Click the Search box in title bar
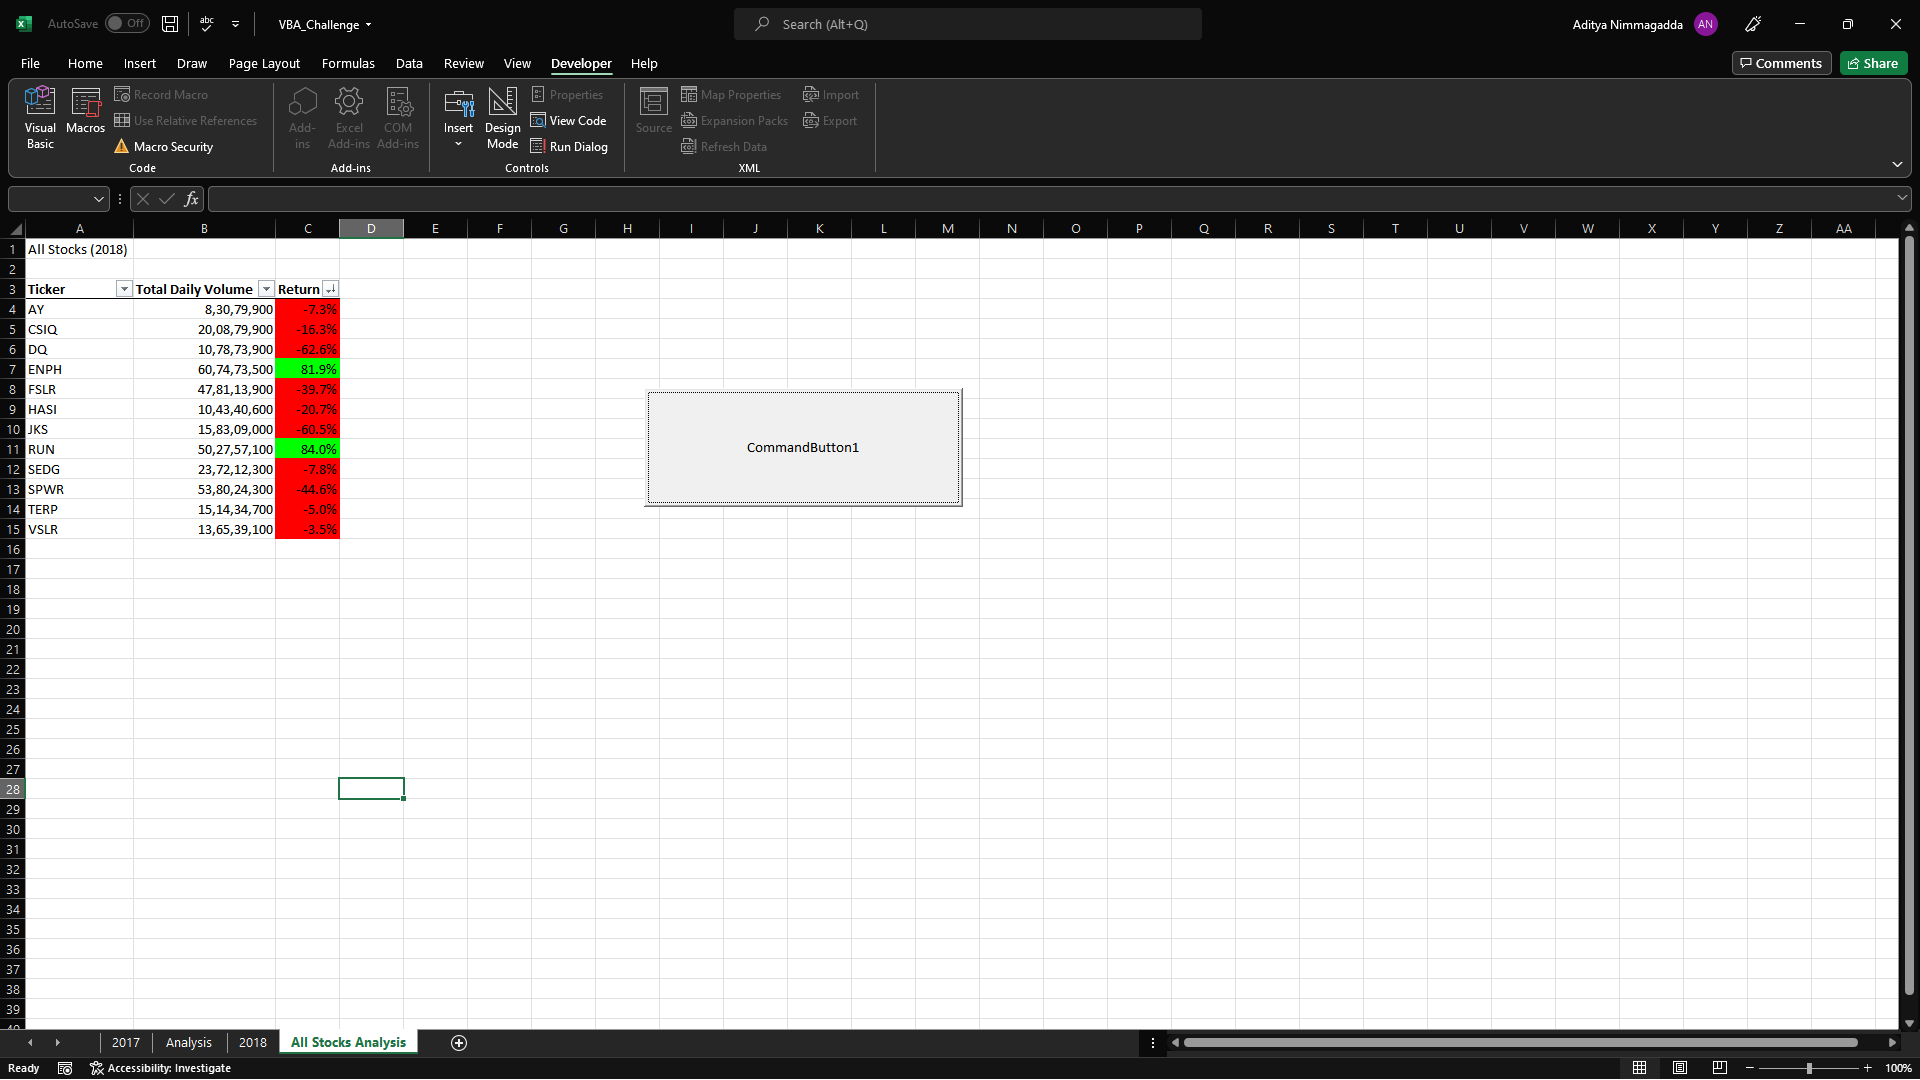 967,24
